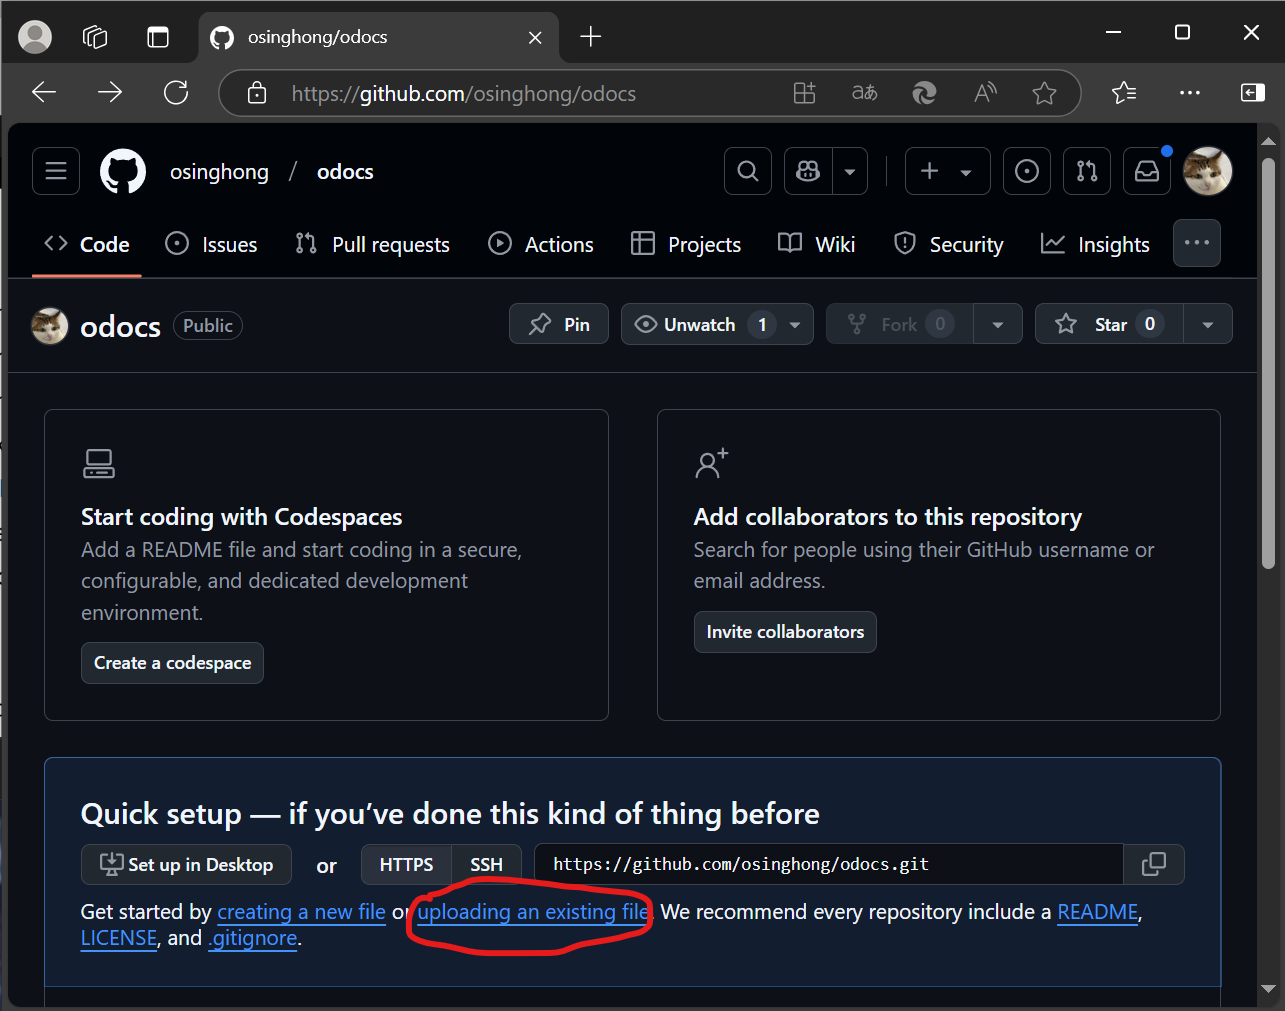Open pull requests icon in top header
Viewport: 1285px width, 1011px height.
click(1086, 171)
